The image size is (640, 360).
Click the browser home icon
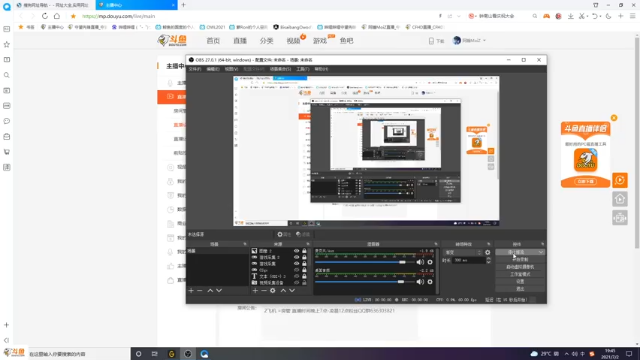[57, 16]
